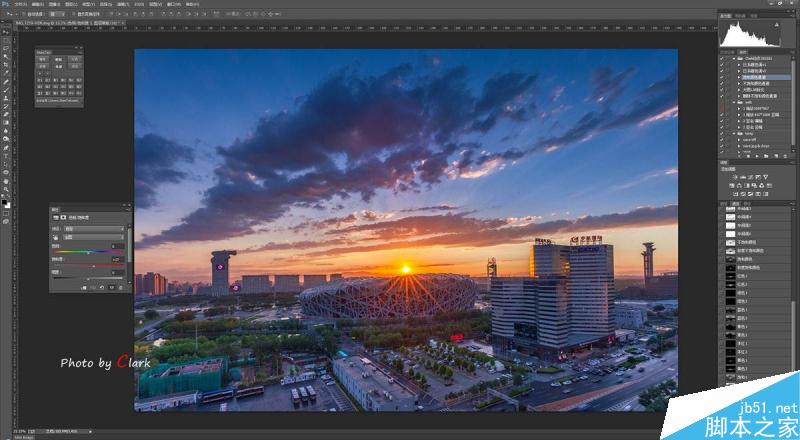800x440 pixels.
Task: Select the Blur tool
Action: click(6, 131)
